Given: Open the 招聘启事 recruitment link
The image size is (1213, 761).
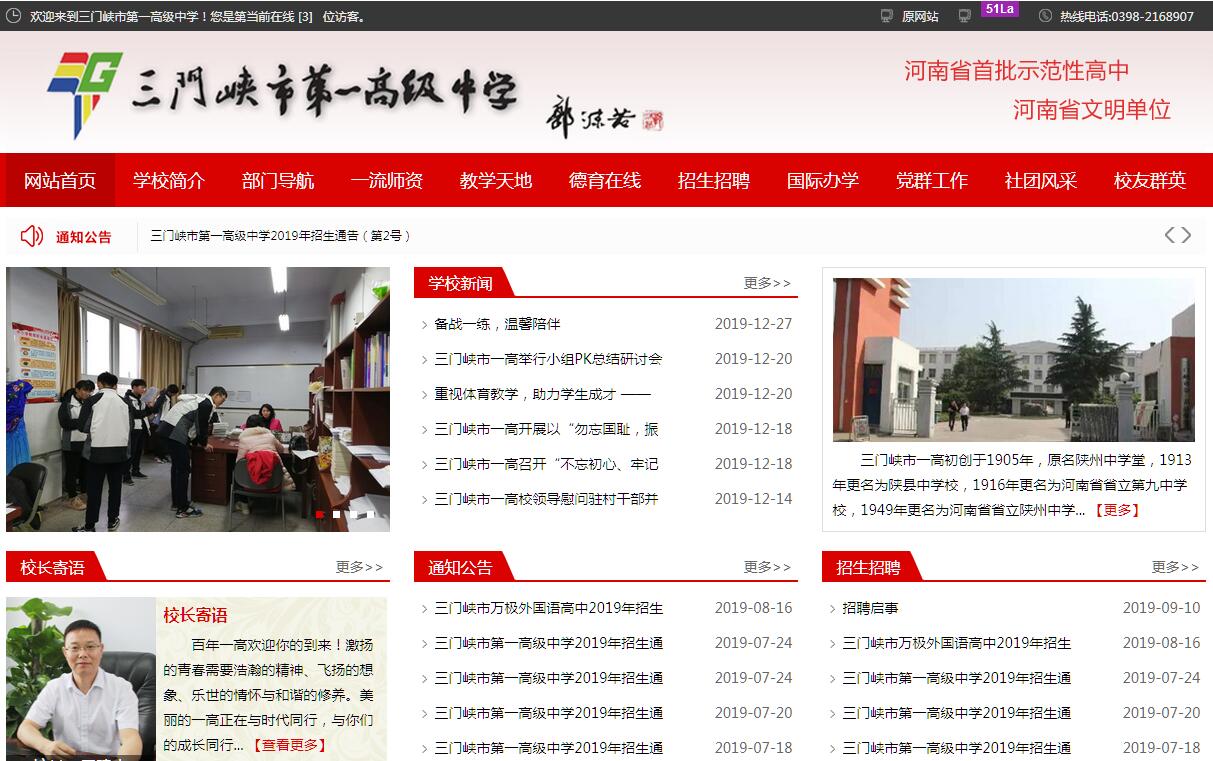Looking at the screenshot, I should pyautogui.click(x=870, y=608).
